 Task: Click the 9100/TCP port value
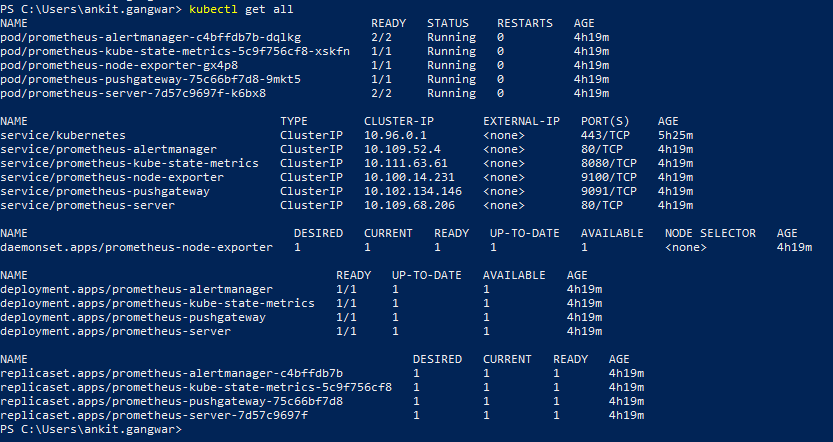pos(609,177)
